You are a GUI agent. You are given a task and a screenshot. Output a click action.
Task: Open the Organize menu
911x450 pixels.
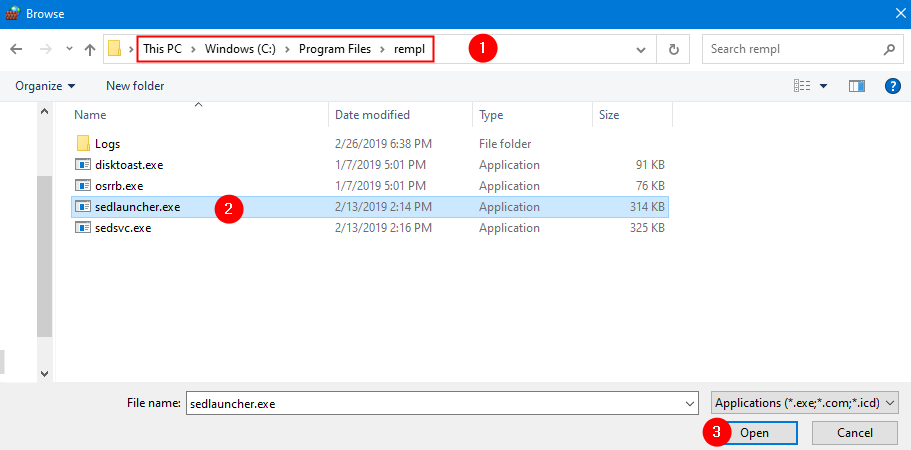[x=45, y=86]
